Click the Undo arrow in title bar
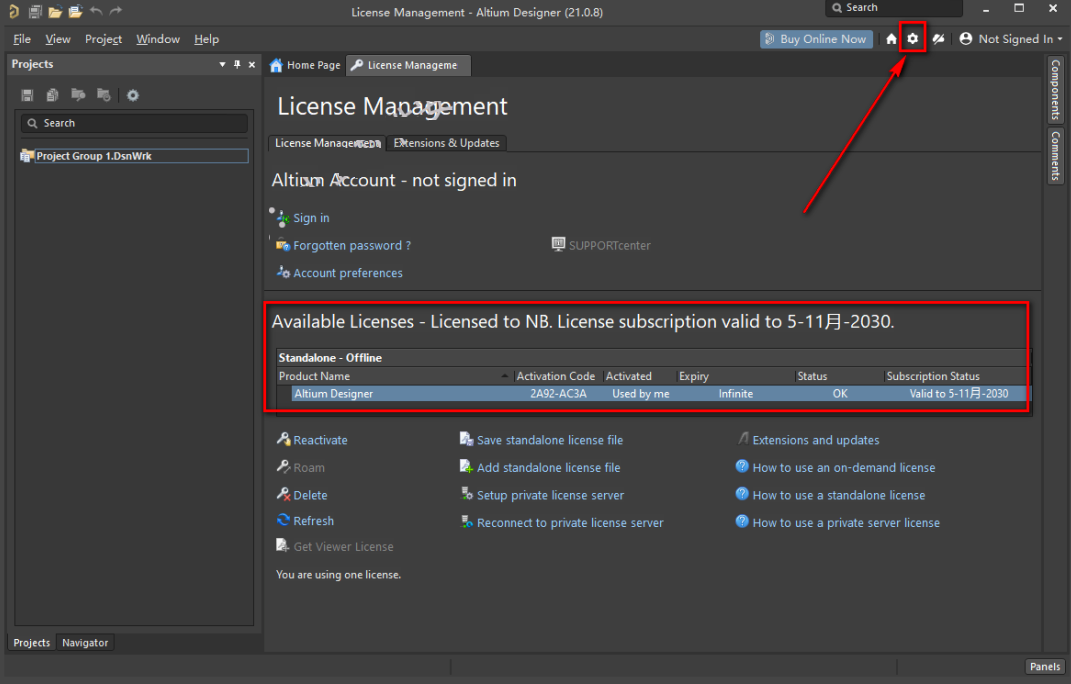This screenshot has height=684, width=1071. click(96, 11)
